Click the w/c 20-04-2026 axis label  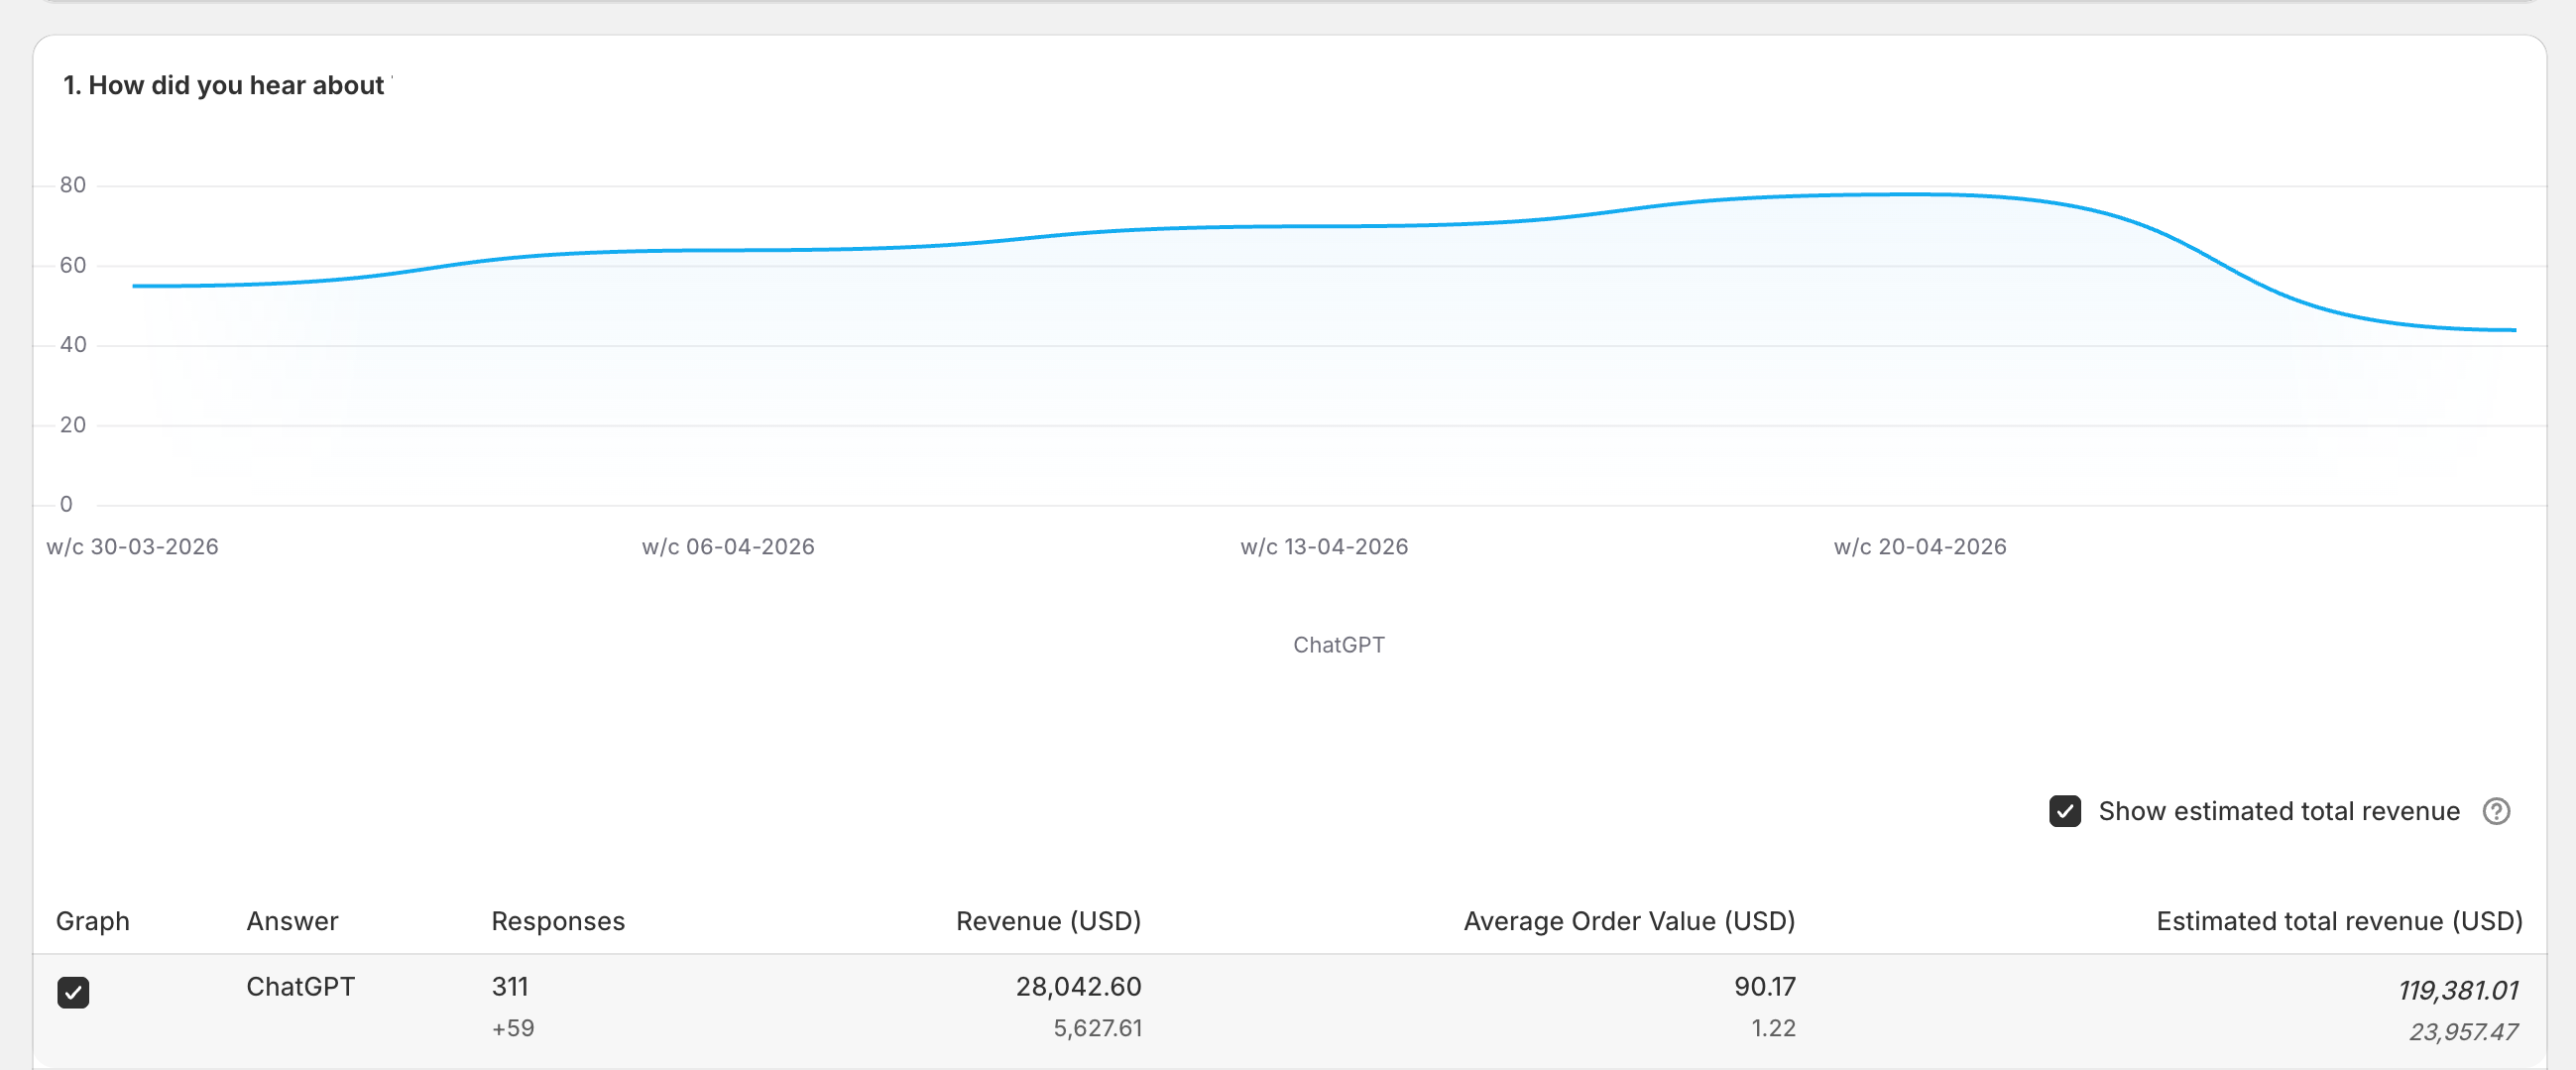tap(1920, 547)
